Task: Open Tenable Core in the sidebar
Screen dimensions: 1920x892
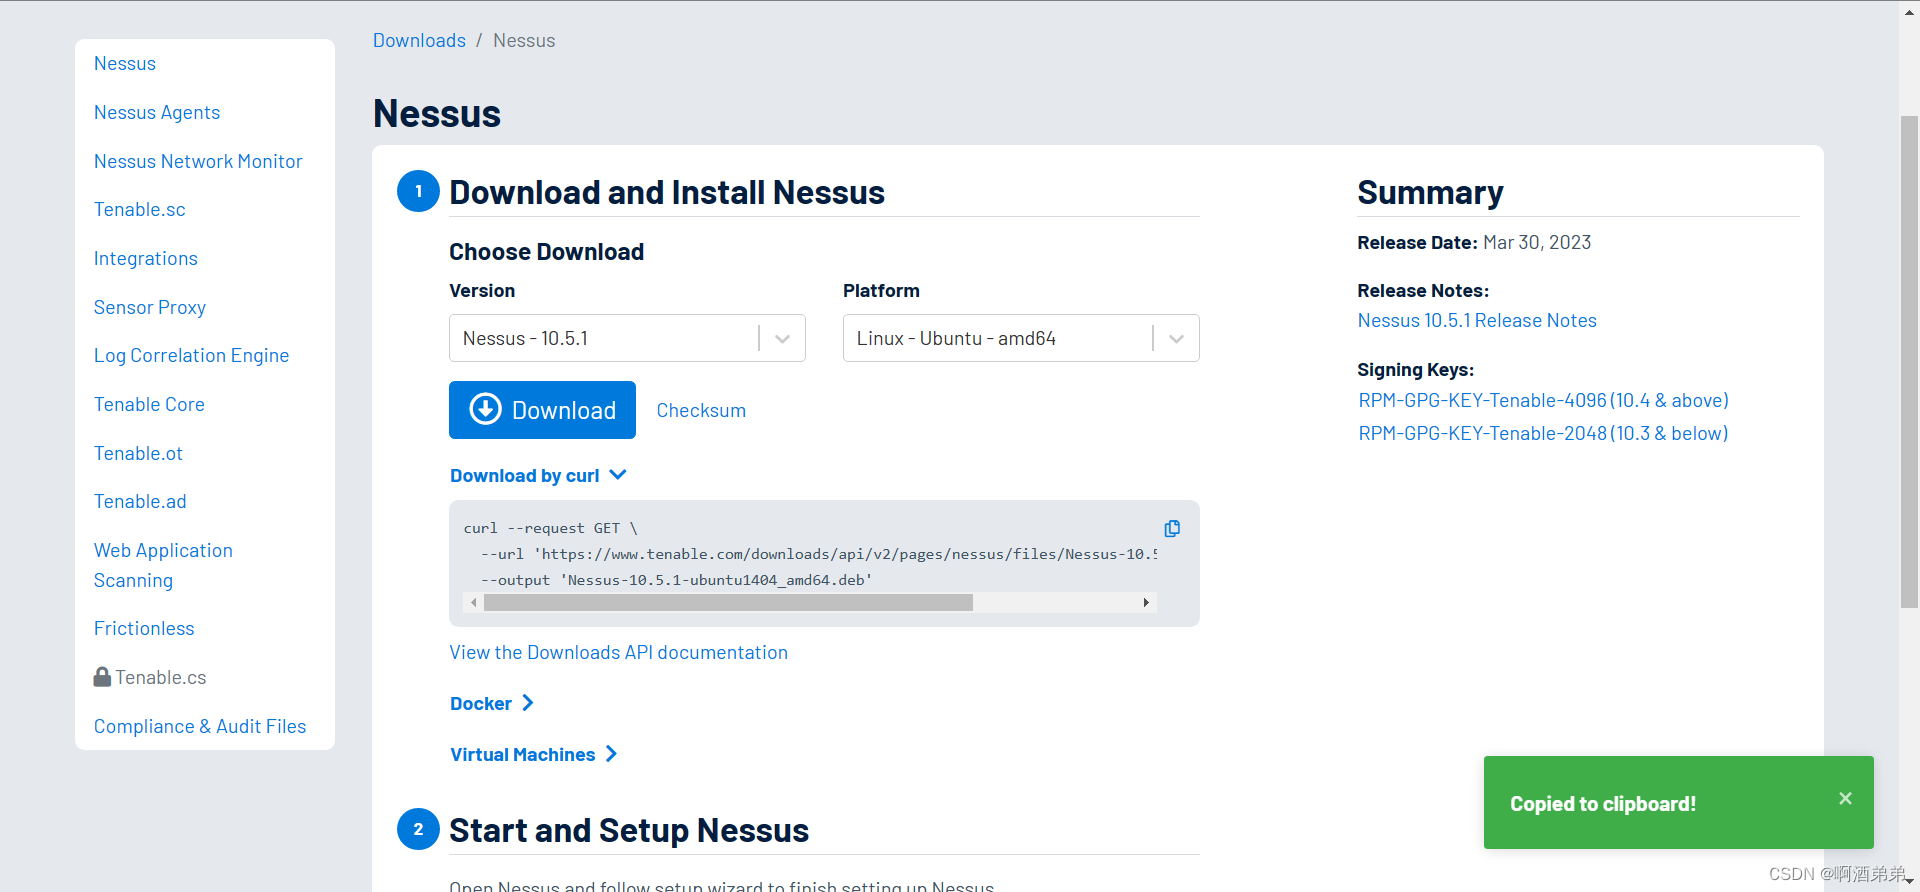Action: 149,404
